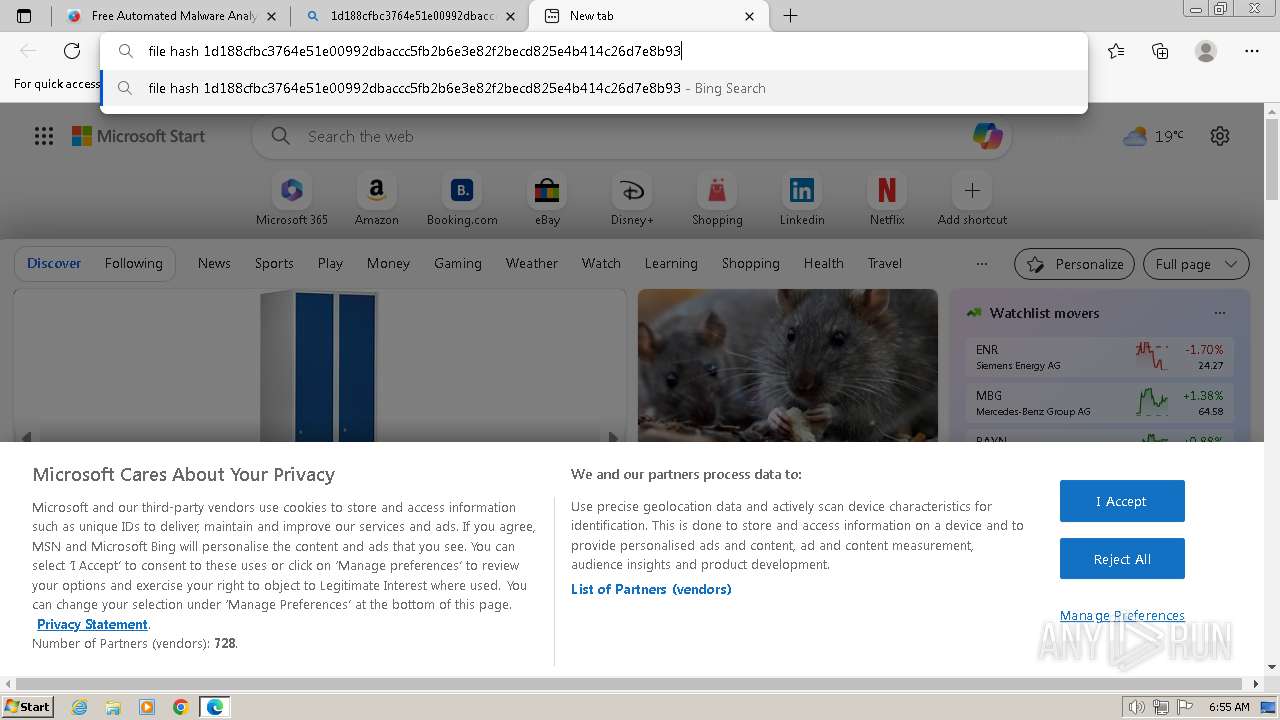Open the Netflix shortcut
The image size is (1280, 720).
887,200
